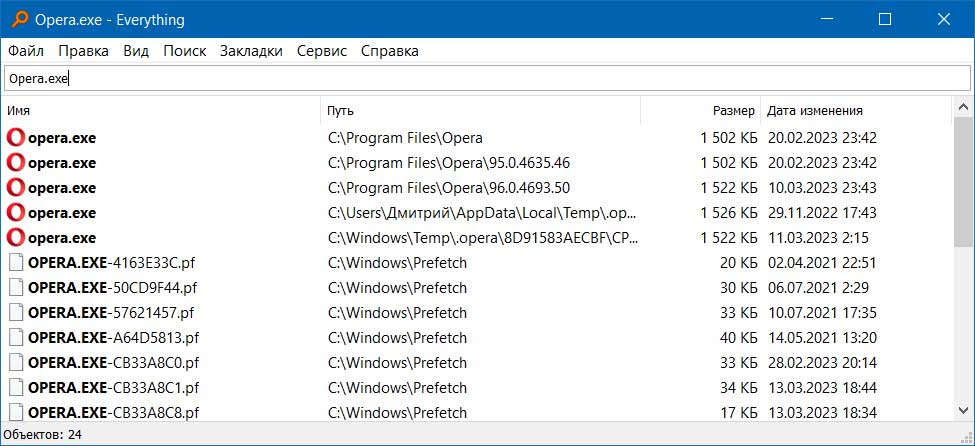Select path C:\Program Files\Opera\95.0.4635.46
Image resolution: width=975 pixels, height=446 pixels.
click(x=449, y=163)
